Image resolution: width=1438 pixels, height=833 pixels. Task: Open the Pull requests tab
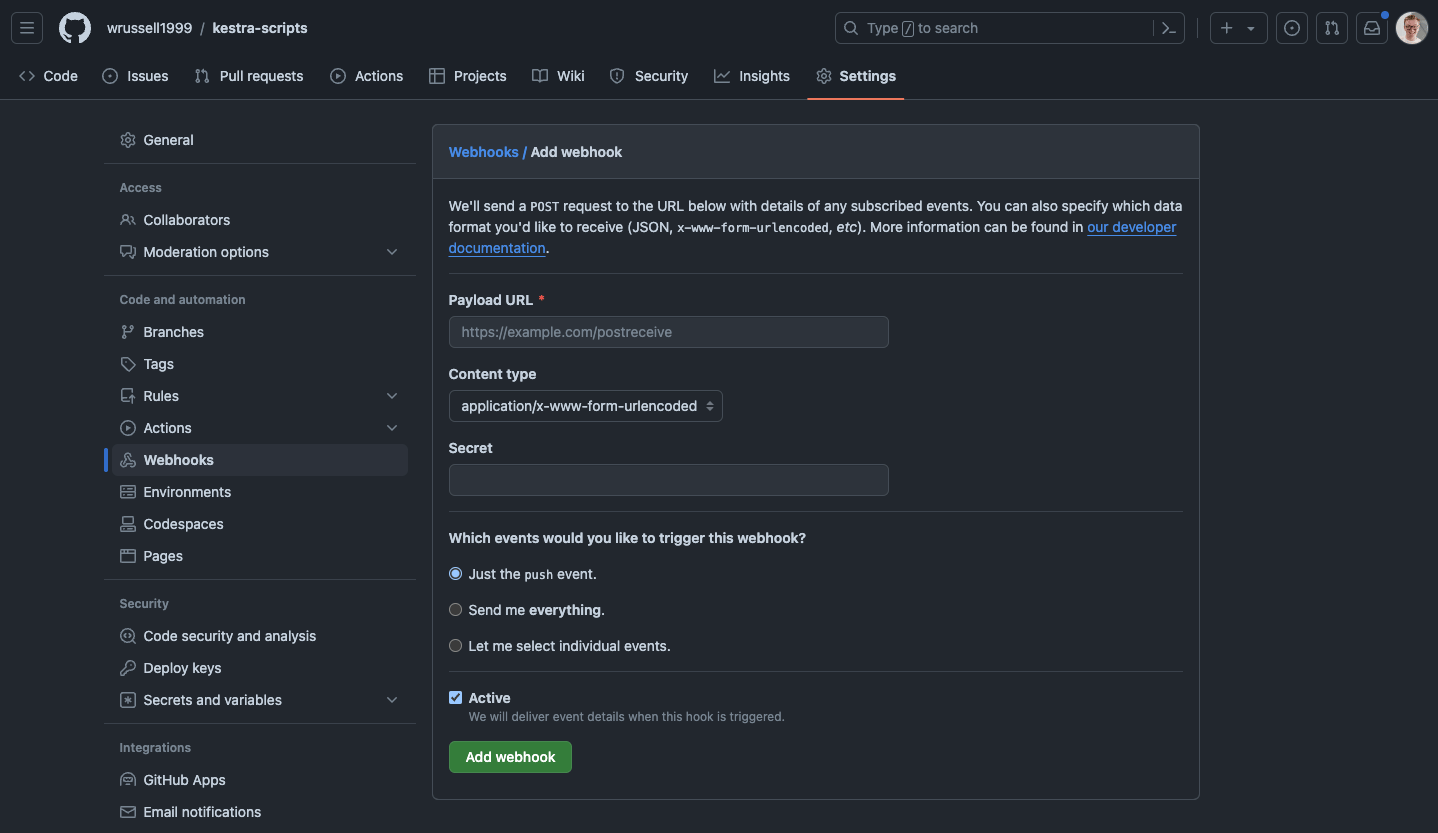click(x=248, y=75)
